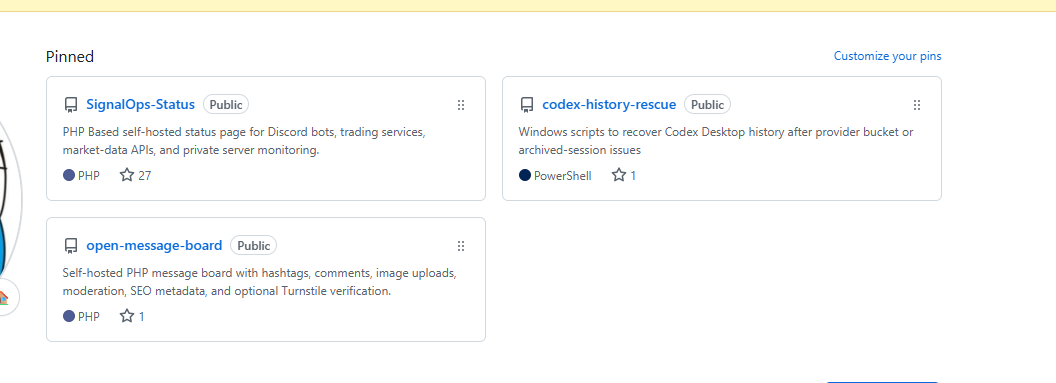Open the 1-star stargazers link for open-message-board
This screenshot has height=383, width=1056.
tap(132, 316)
